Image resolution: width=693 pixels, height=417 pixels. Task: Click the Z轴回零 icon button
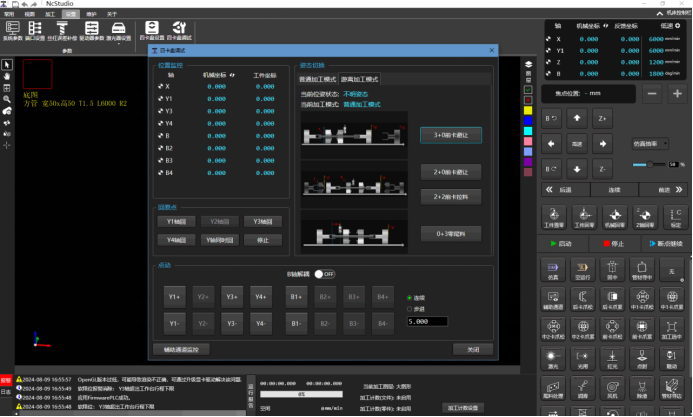click(645, 217)
